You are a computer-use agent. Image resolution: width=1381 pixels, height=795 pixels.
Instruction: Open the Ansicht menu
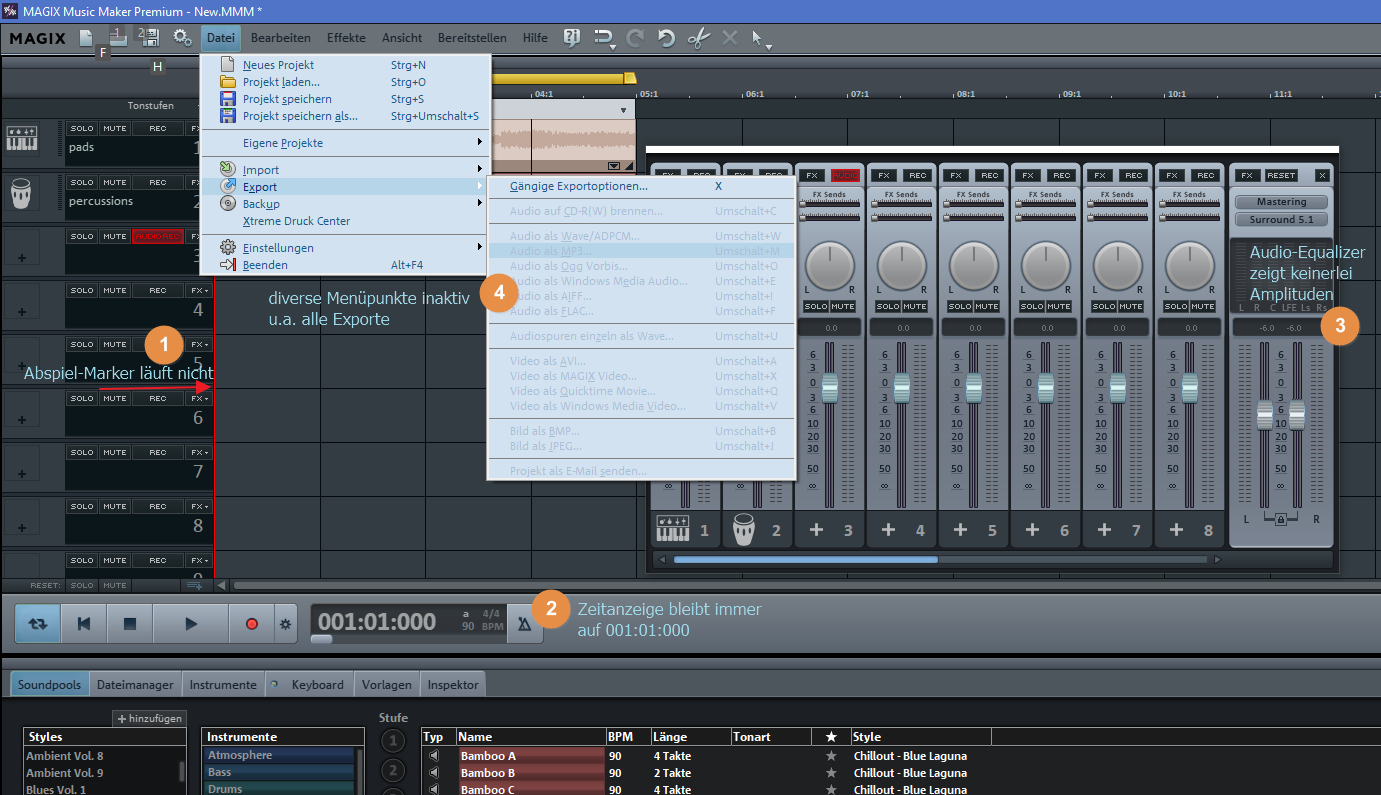[401, 38]
